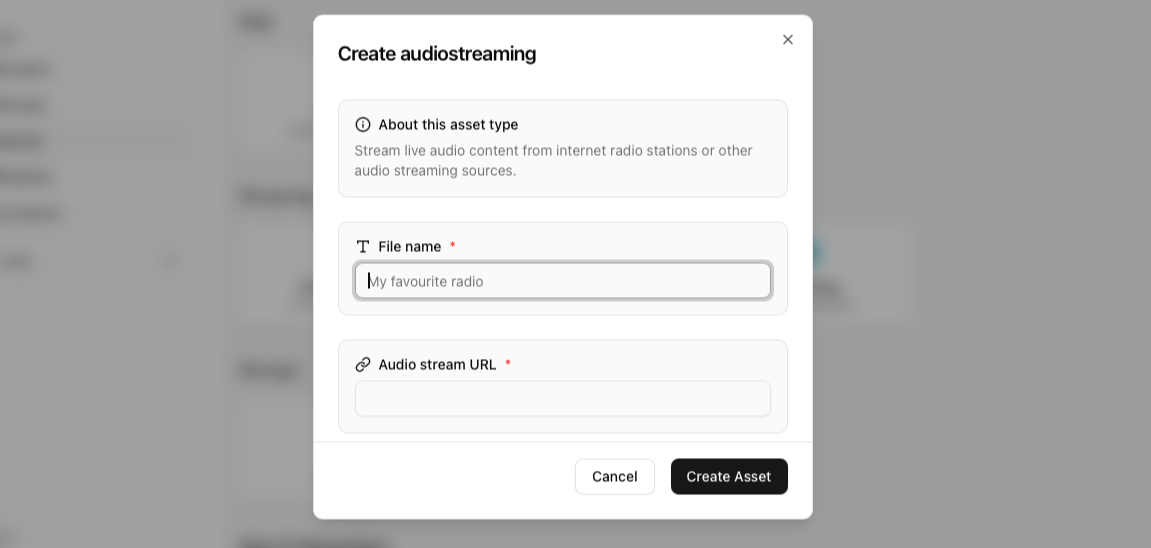Click the Create audiostreaming dialog title
The height and width of the screenshot is (548, 1151).
tap(437, 54)
